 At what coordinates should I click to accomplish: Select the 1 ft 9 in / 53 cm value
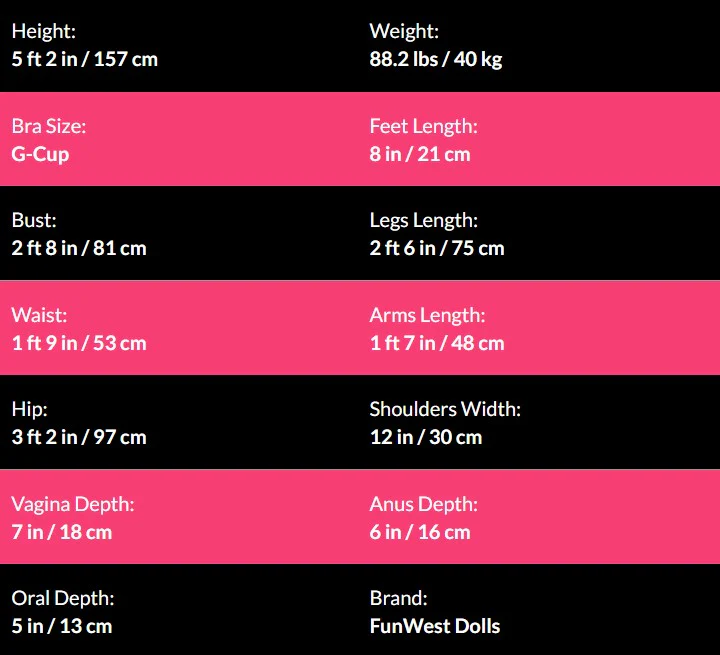(79, 343)
